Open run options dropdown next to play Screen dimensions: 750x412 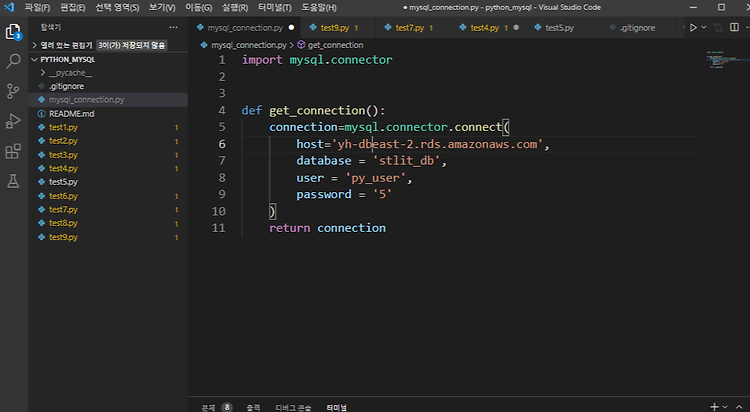704,28
